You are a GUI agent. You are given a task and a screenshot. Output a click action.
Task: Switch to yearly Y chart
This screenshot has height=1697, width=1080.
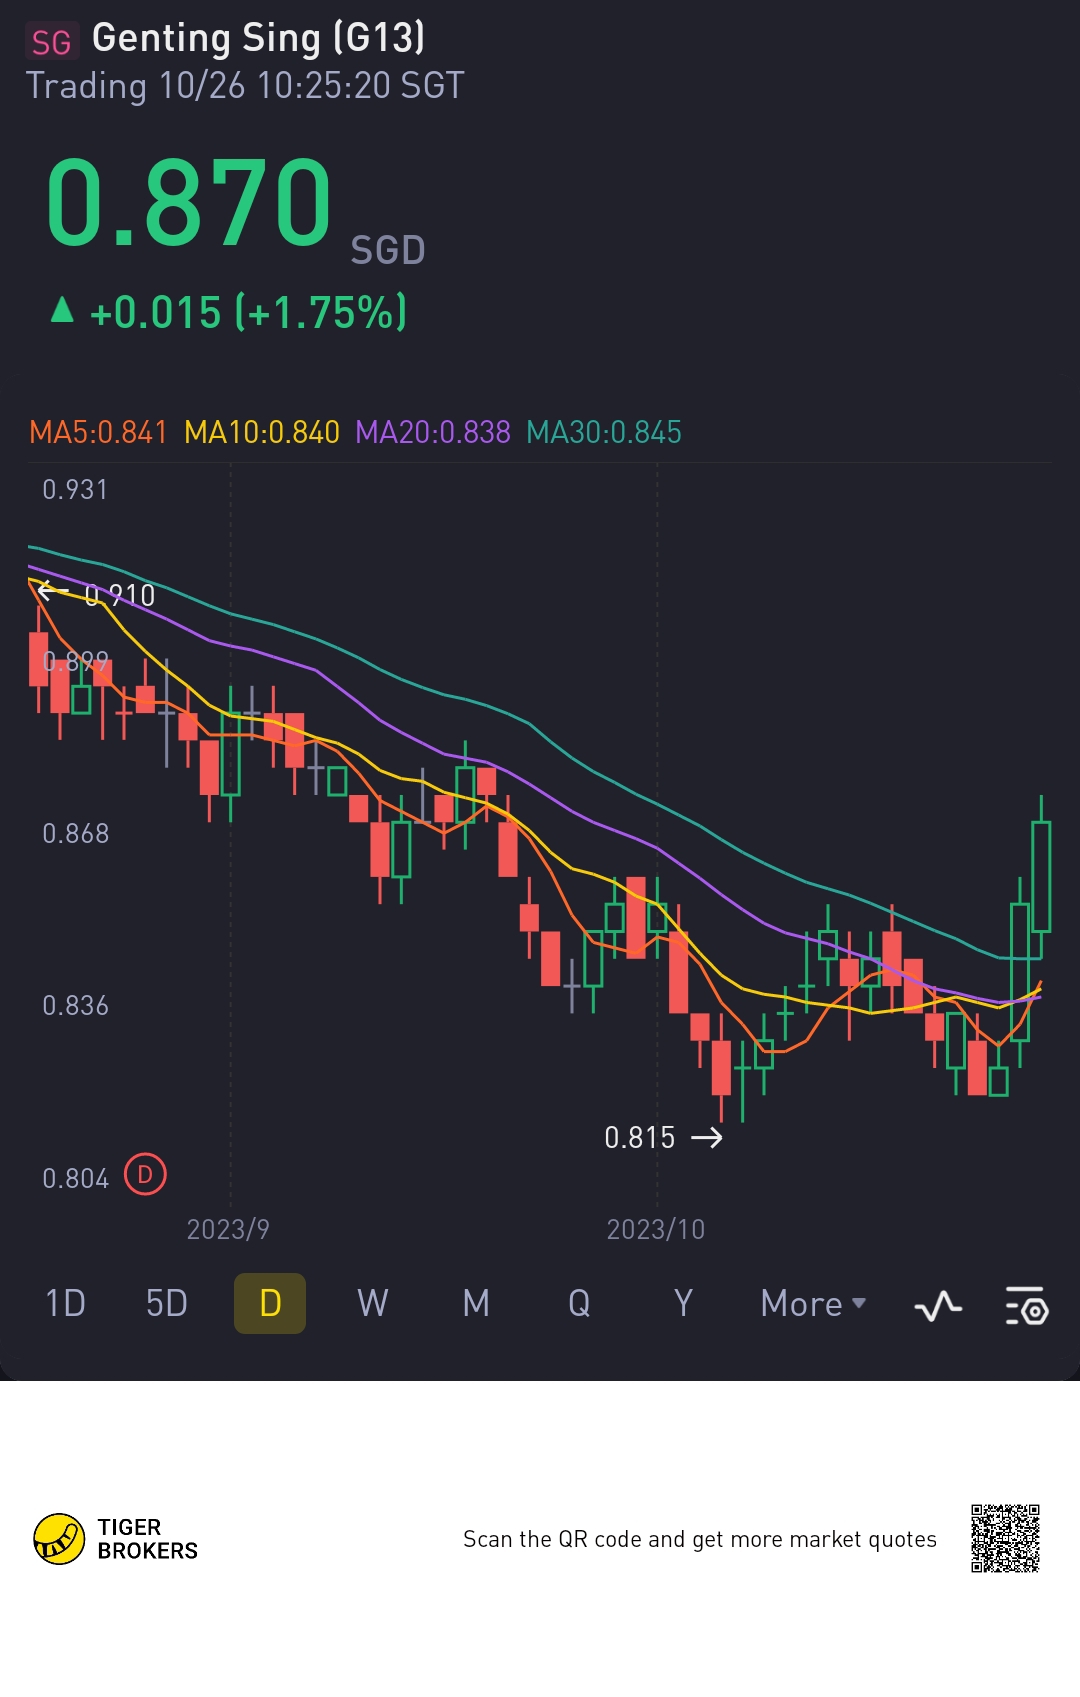pos(683,1303)
